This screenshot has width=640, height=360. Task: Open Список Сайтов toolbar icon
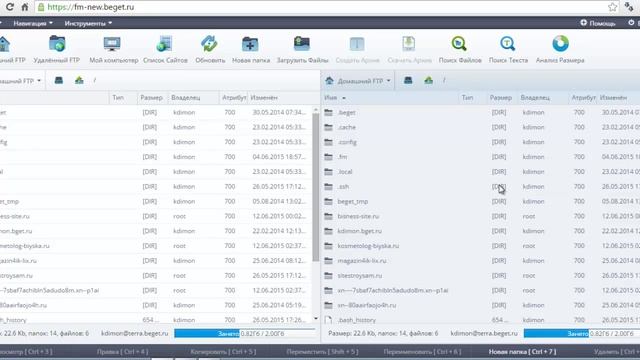pos(165,49)
